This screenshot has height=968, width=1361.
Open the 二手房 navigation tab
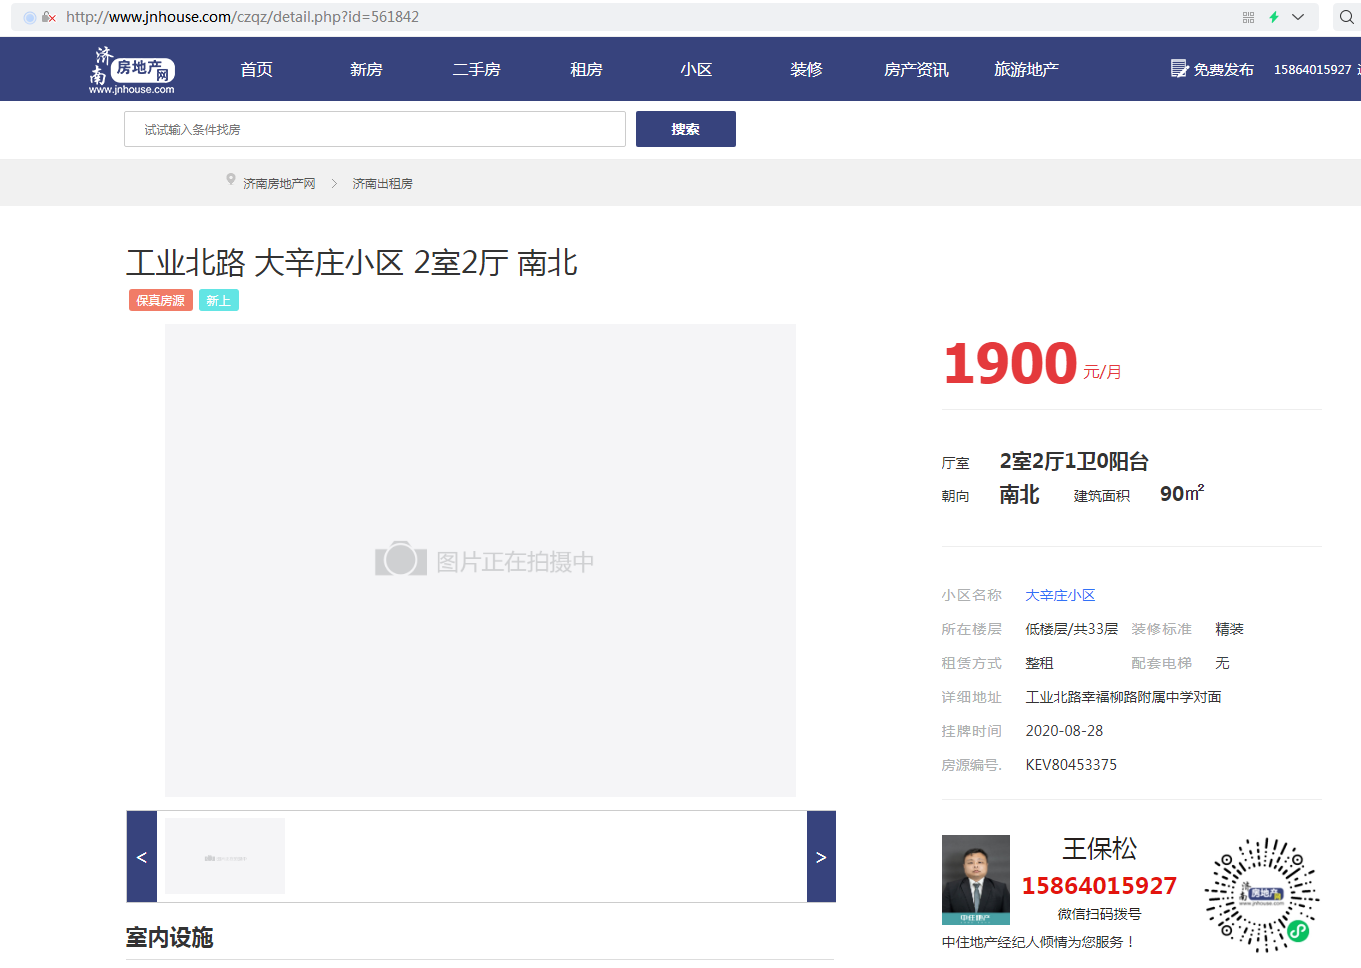point(476,69)
